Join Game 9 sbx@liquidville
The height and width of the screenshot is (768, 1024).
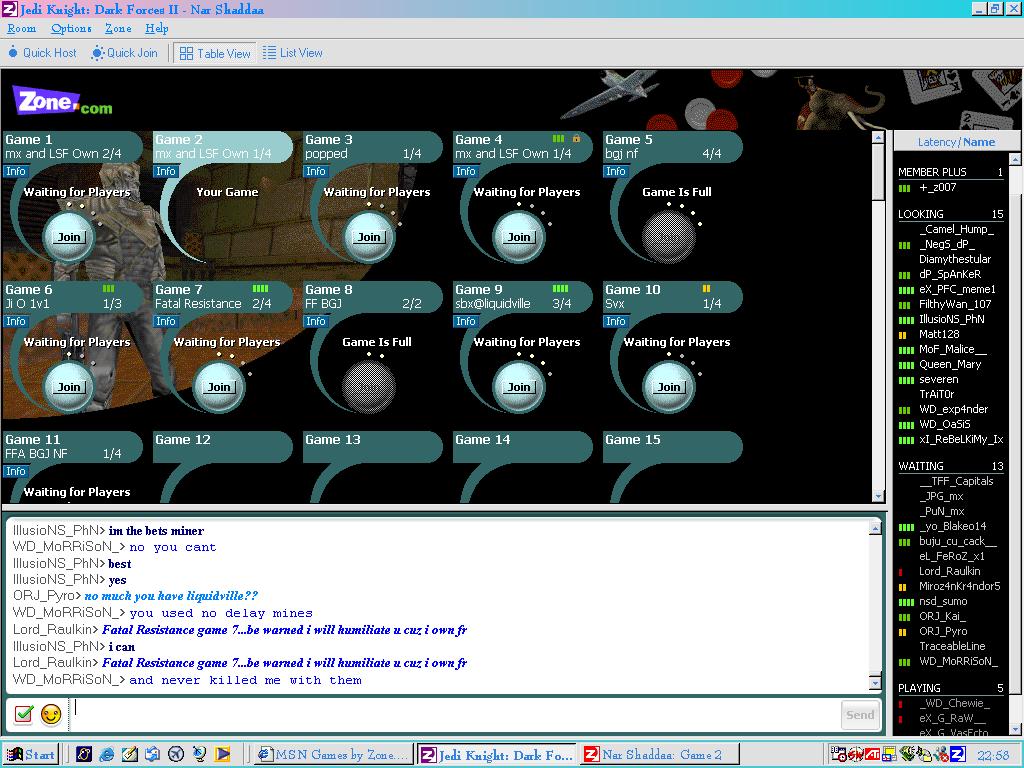click(x=519, y=387)
